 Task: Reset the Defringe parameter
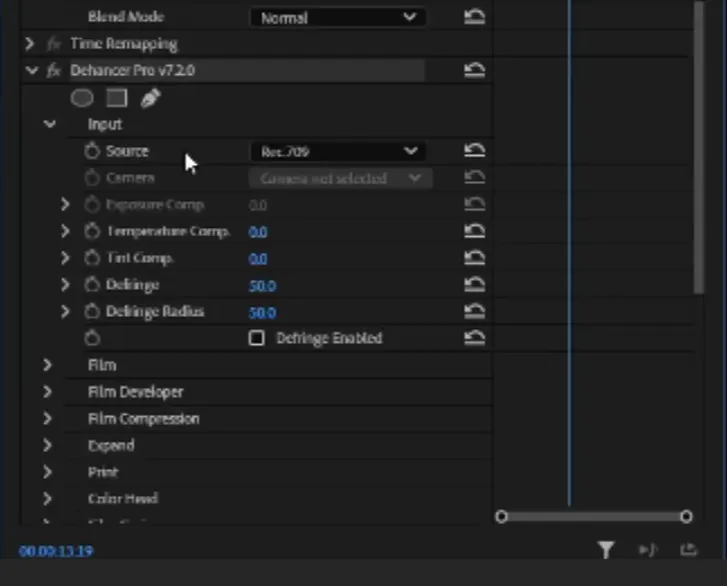(x=474, y=284)
